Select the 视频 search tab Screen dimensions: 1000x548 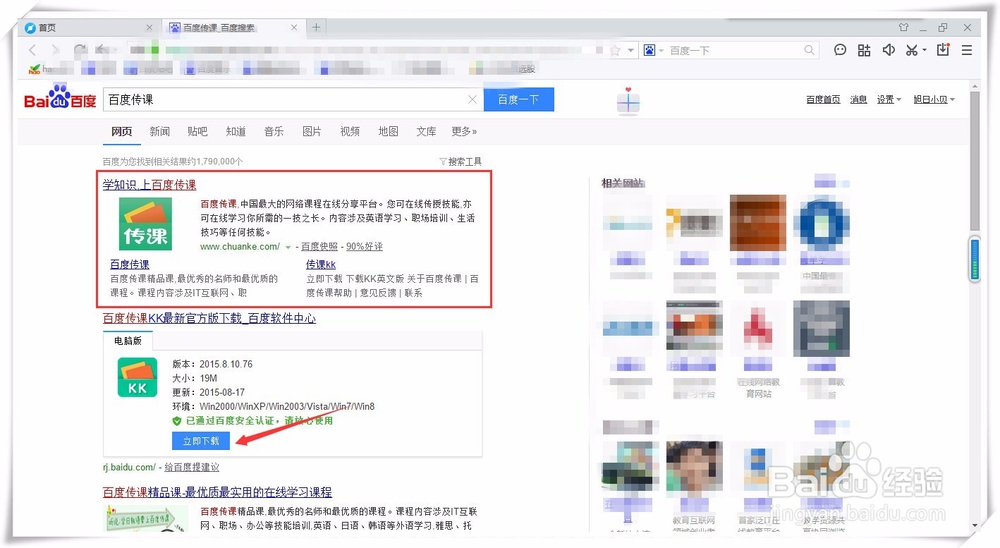349,131
